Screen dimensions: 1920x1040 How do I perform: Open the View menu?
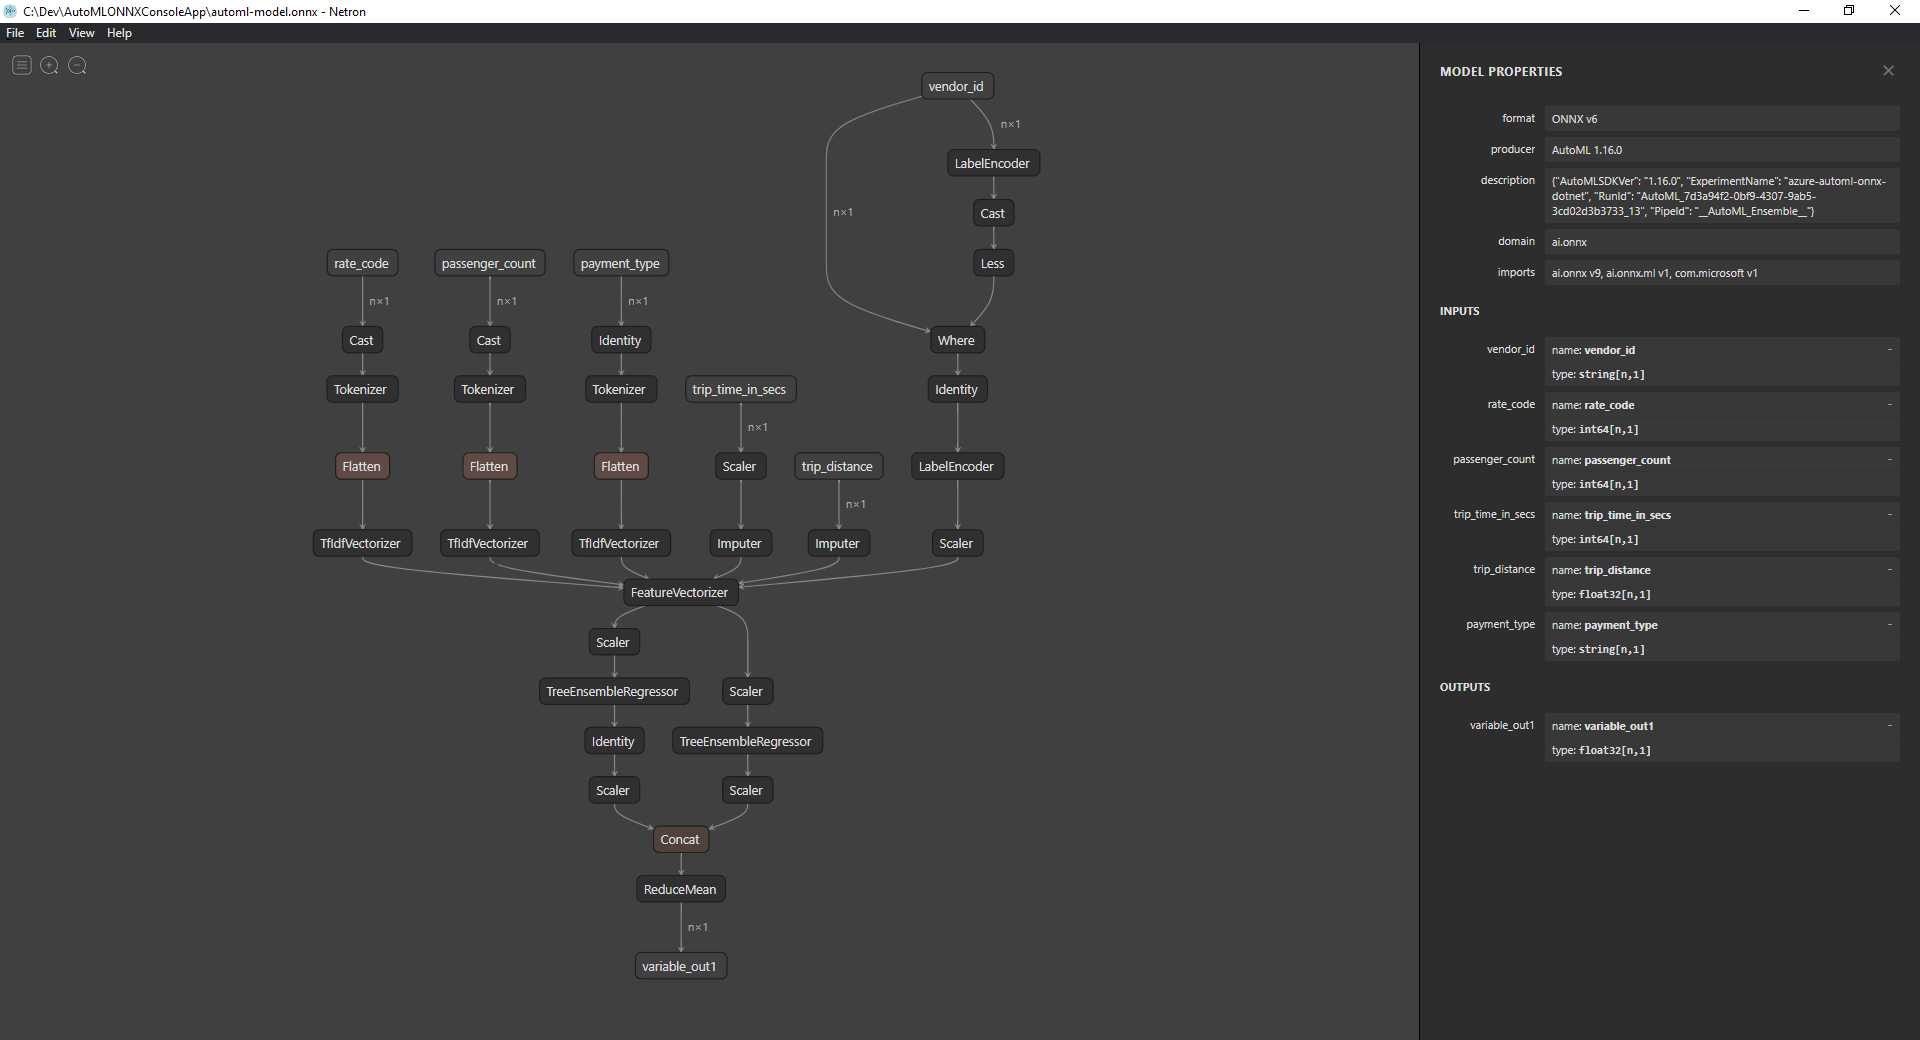click(81, 33)
